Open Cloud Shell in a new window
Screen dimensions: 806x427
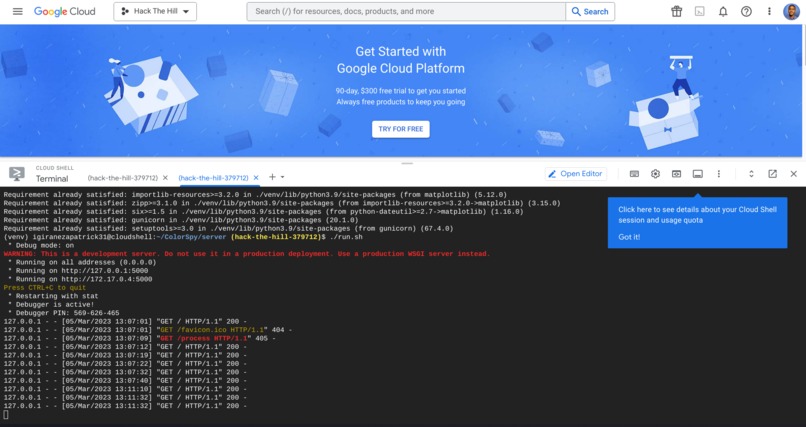772,174
